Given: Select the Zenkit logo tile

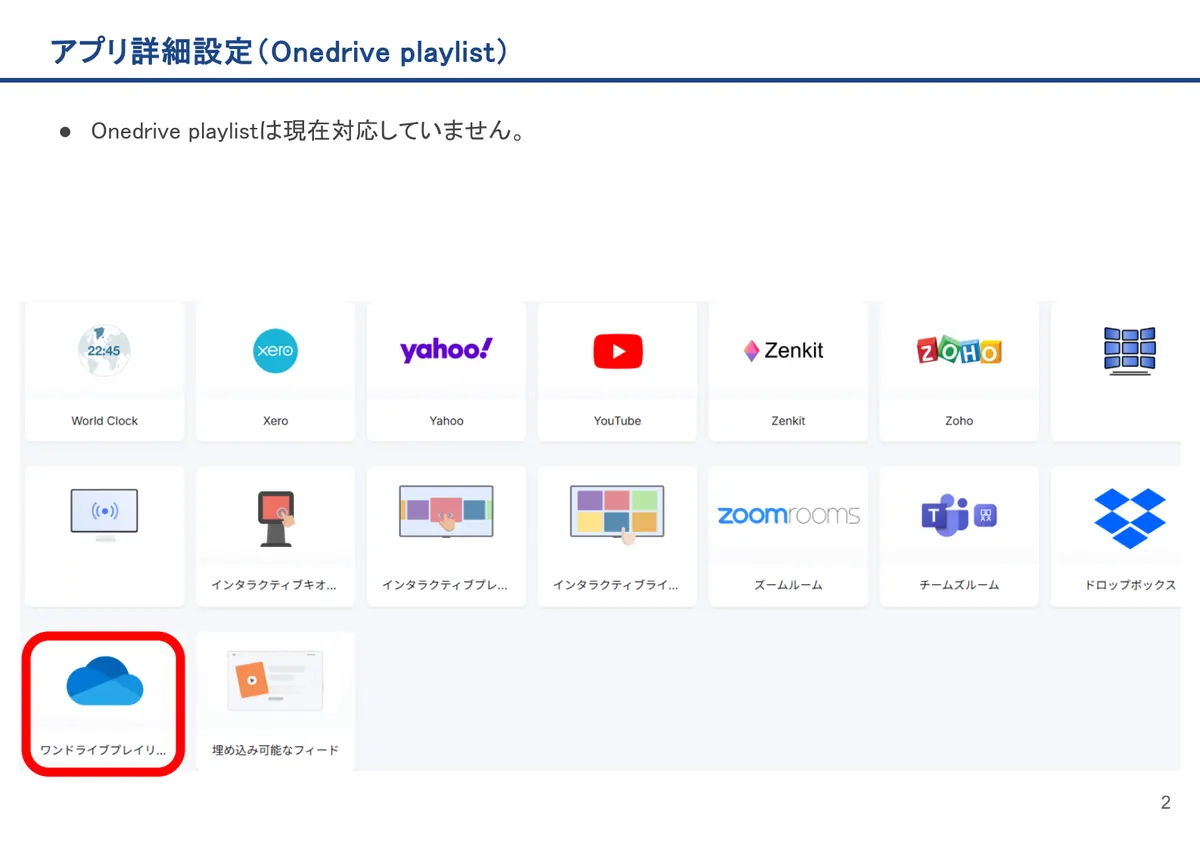Looking at the screenshot, I should [x=784, y=351].
